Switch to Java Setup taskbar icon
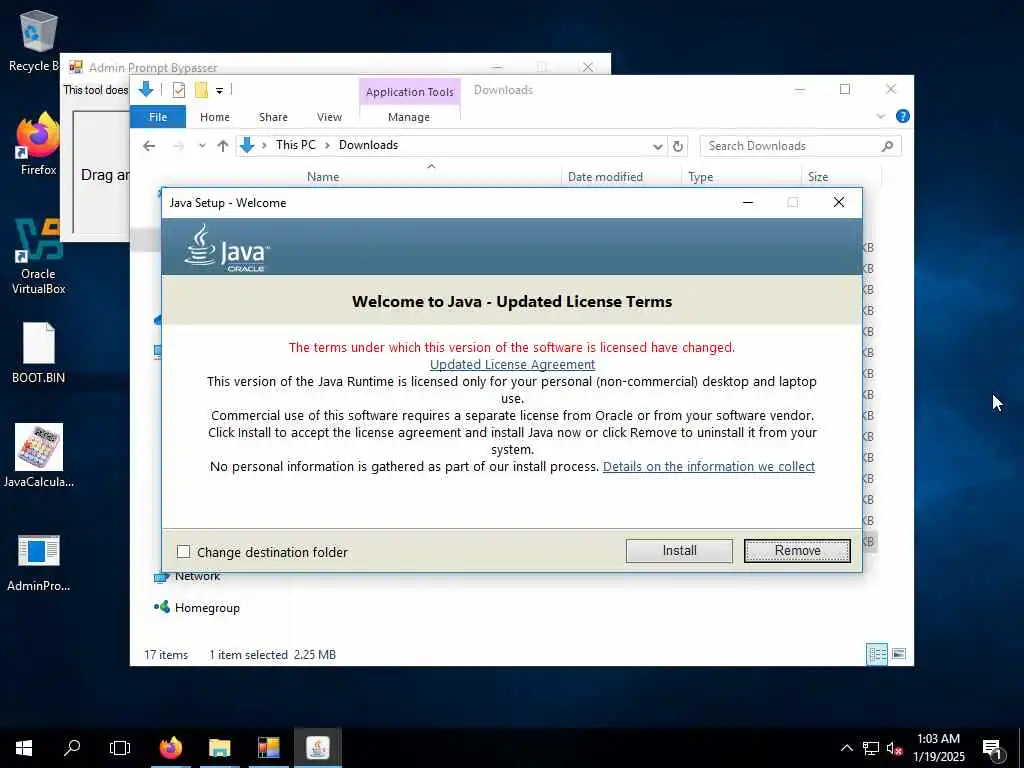This screenshot has width=1024, height=768. (317, 748)
